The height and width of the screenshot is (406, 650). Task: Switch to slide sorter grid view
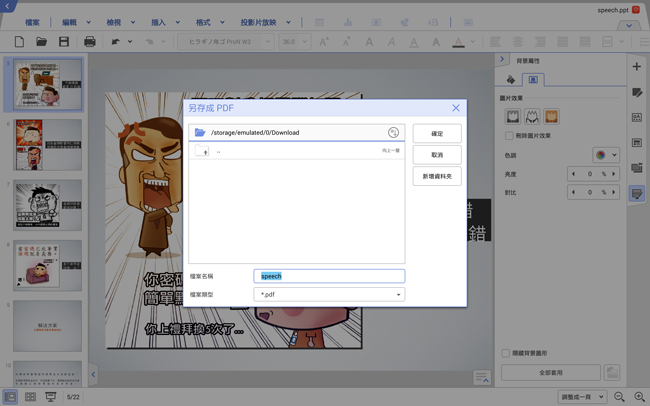tap(30, 397)
